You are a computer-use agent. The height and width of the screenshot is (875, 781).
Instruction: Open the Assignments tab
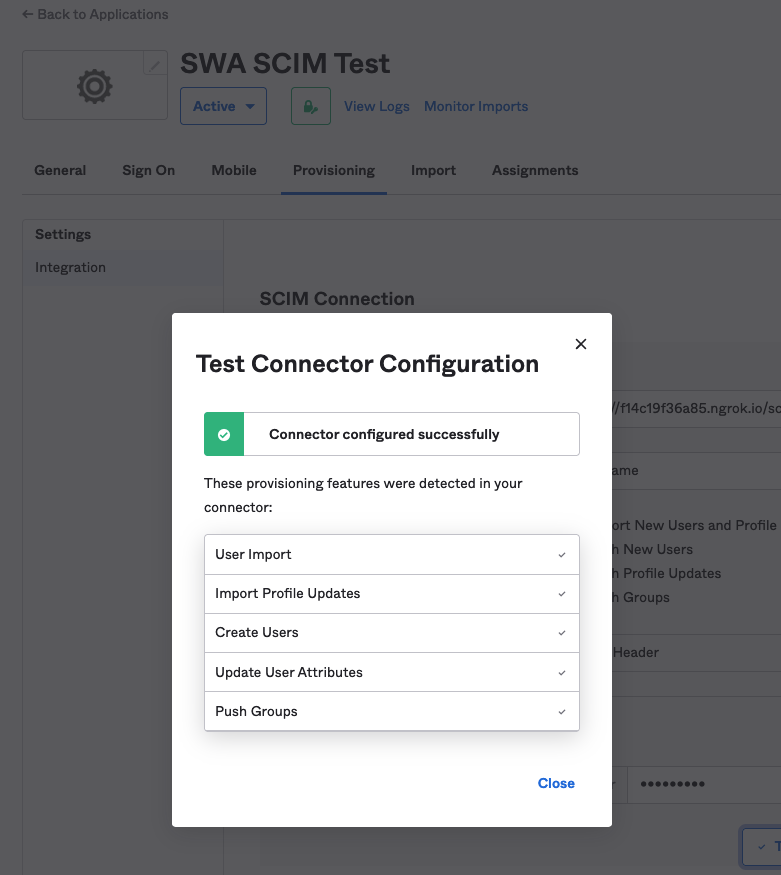pyautogui.click(x=535, y=171)
